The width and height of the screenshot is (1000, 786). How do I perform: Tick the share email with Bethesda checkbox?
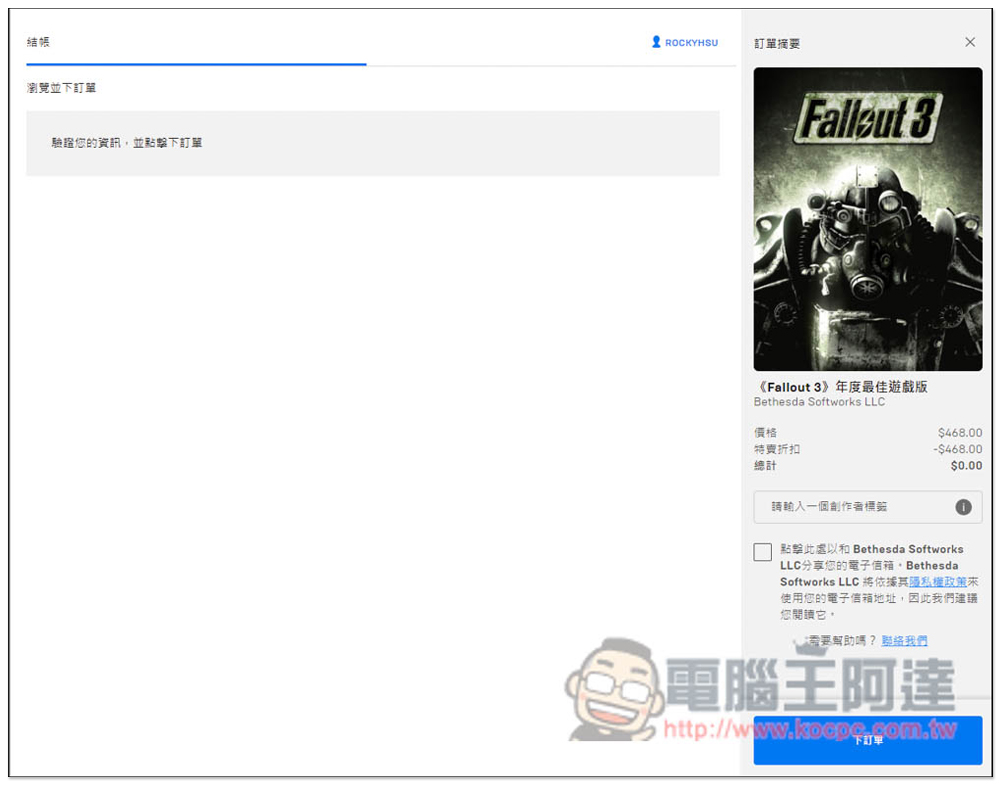[x=762, y=552]
